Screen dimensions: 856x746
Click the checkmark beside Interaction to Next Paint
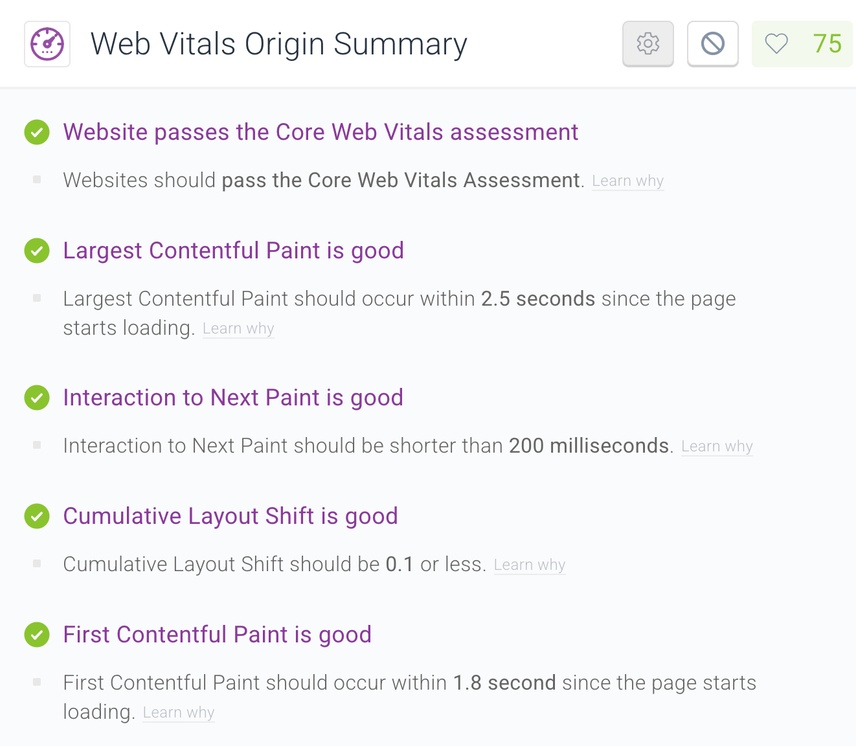click(x=37, y=398)
